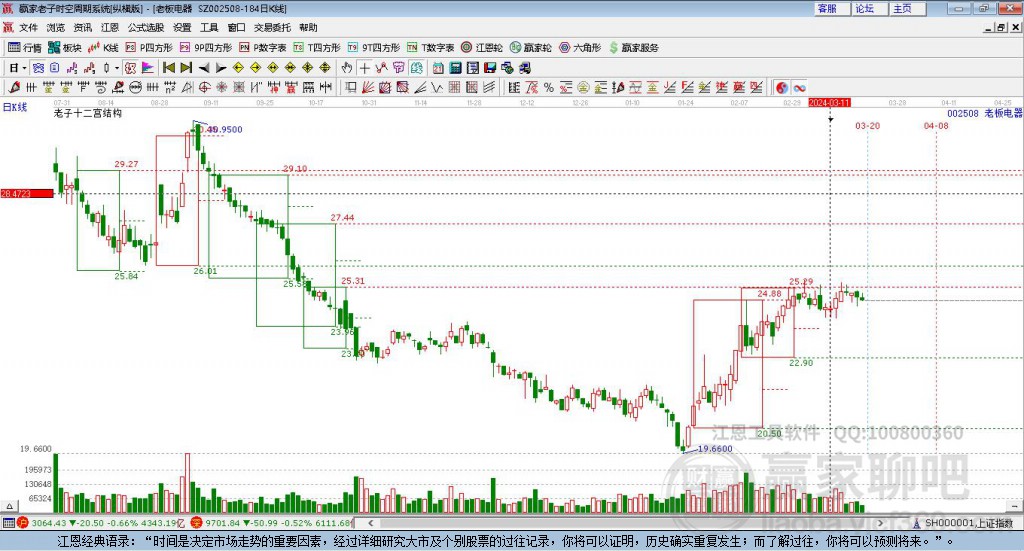Select the 2024-03-11 date marker
Image resolution: width=1024 pixels, height=551 pixels.
coord(829,103)
